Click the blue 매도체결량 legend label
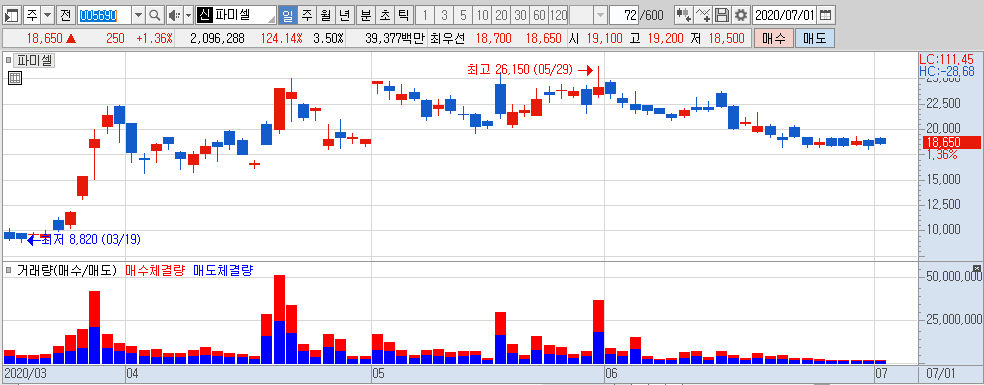This screenshot has height=385, width=984. click(x=223, y=271)
